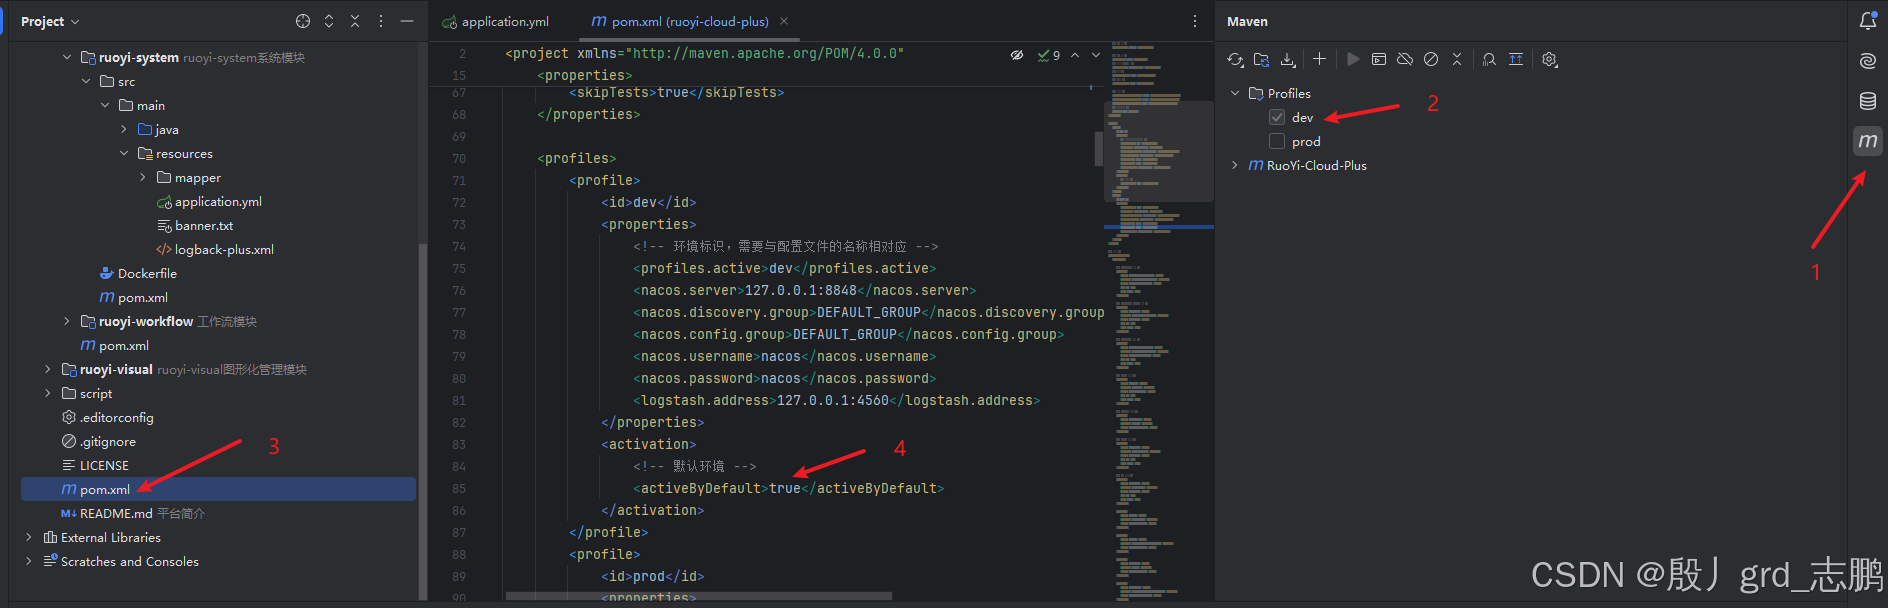Expand all in Project panel

329,21
